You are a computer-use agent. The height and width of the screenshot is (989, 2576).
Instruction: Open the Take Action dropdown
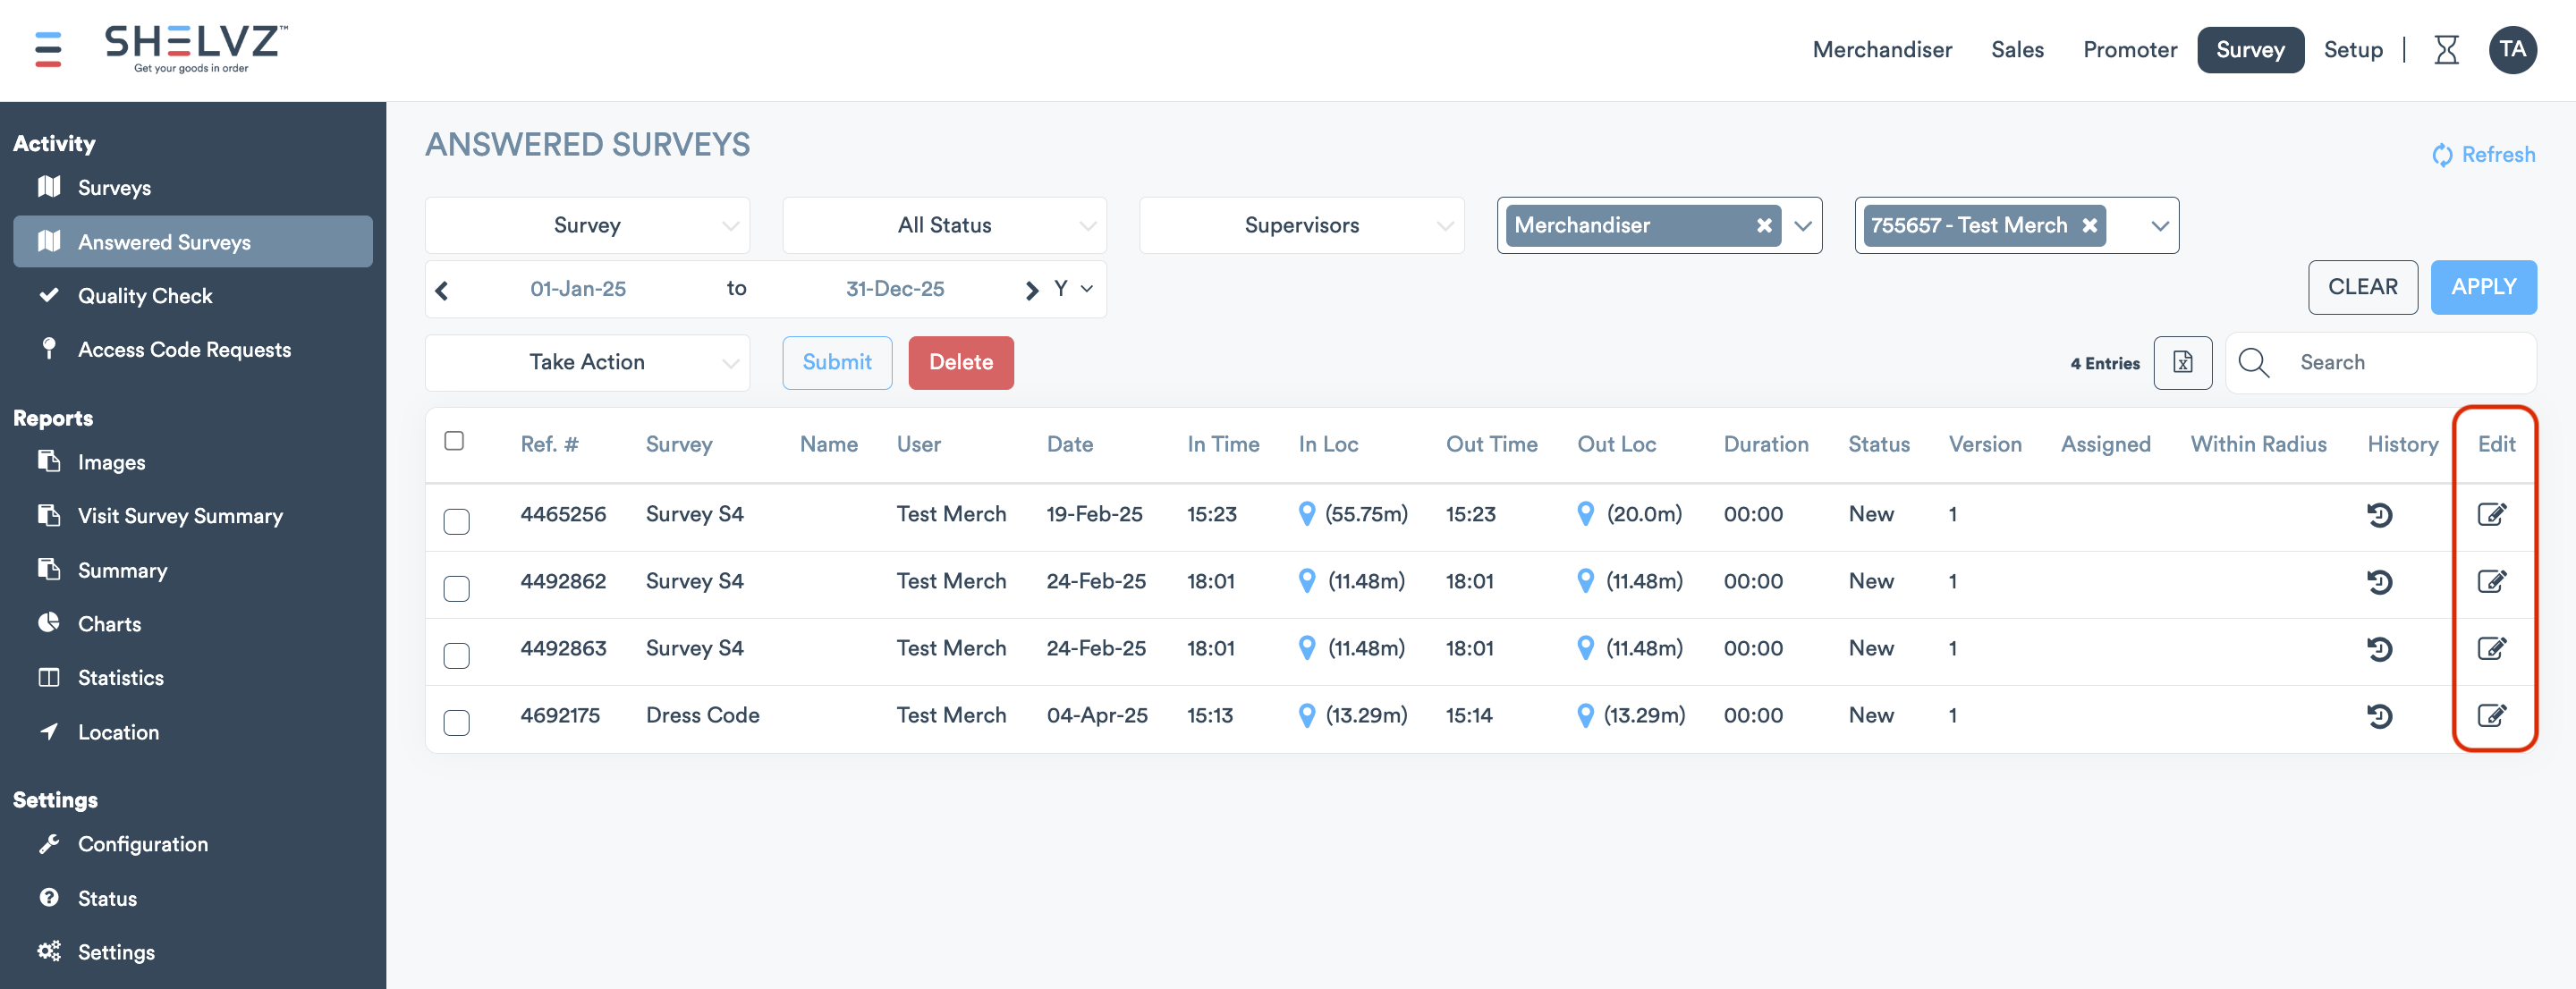click(587, 363)
